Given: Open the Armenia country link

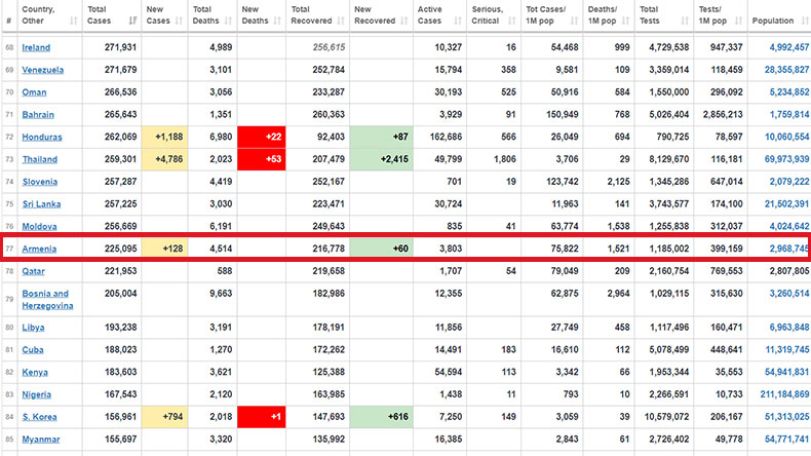Looking at the screenshot, I should point(39,249).
